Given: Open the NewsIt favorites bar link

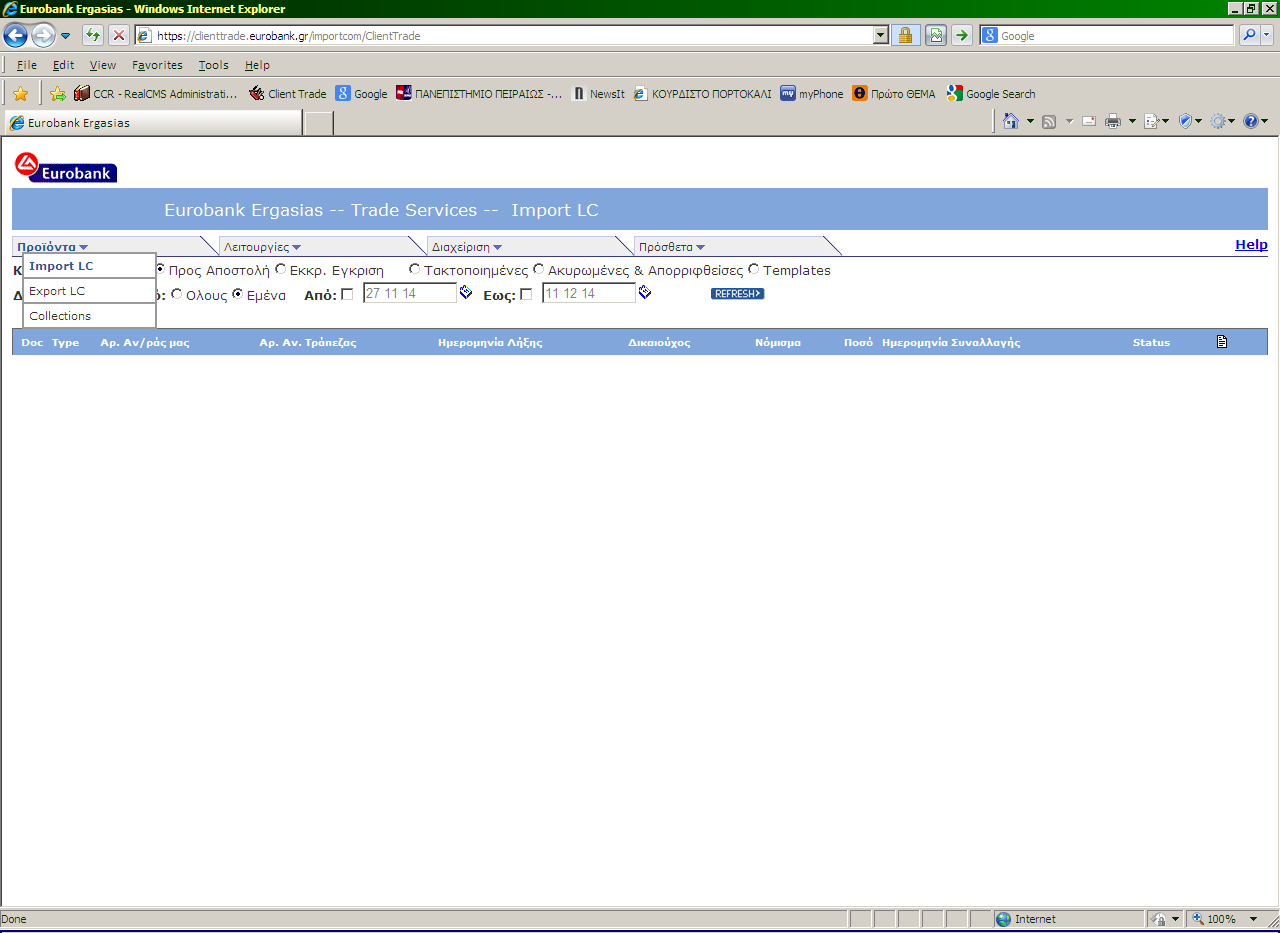Looking at the screenshot, I should 598,94.
